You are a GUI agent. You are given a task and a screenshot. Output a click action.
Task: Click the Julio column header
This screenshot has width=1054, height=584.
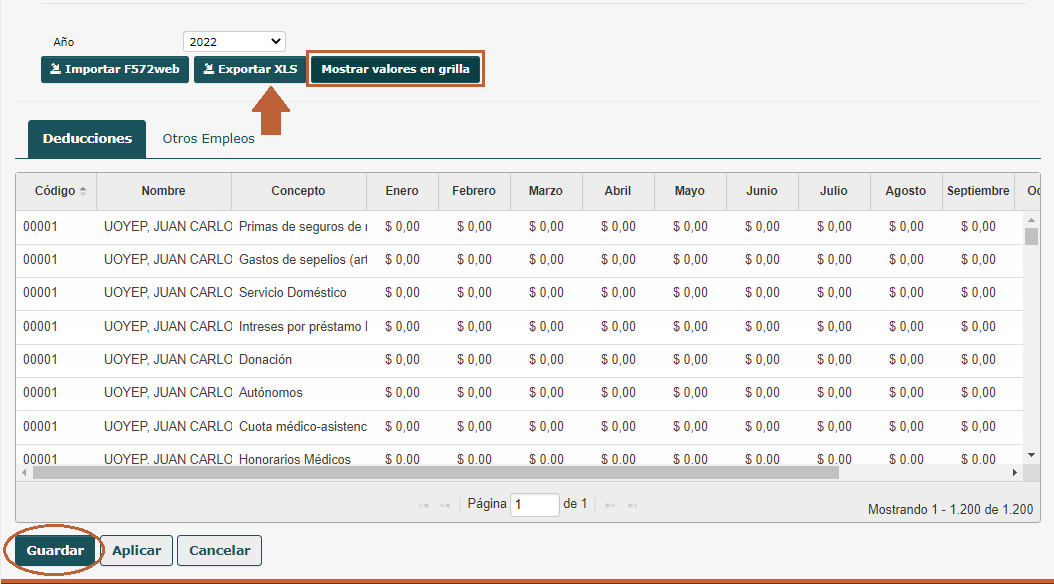[834, 191]
